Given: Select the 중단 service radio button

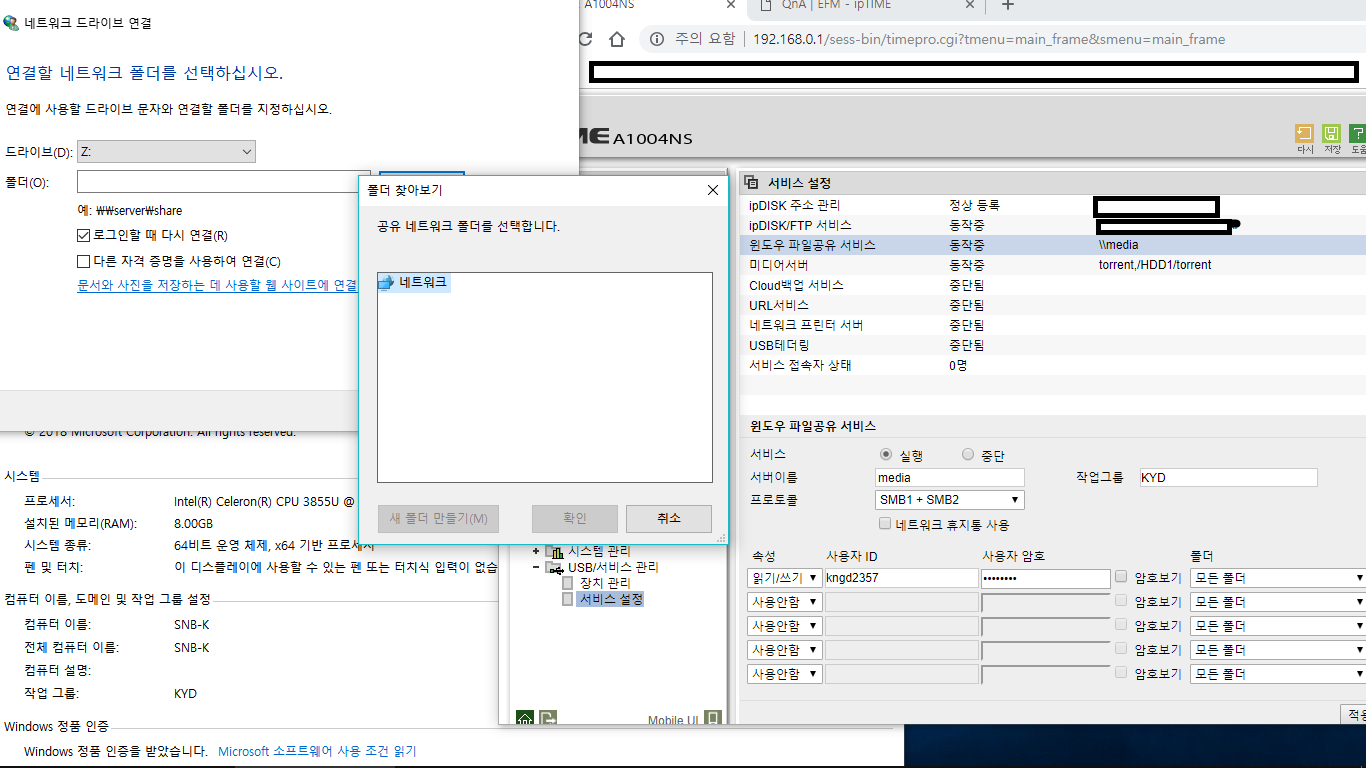Looking at the screenshot, I should point(967,455).
